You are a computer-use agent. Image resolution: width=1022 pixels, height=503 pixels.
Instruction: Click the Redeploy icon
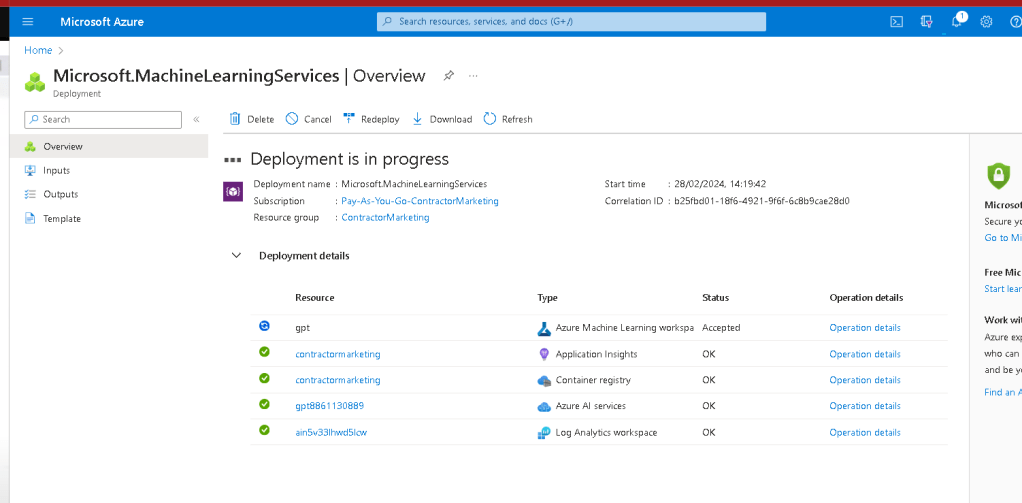[349, 119]
